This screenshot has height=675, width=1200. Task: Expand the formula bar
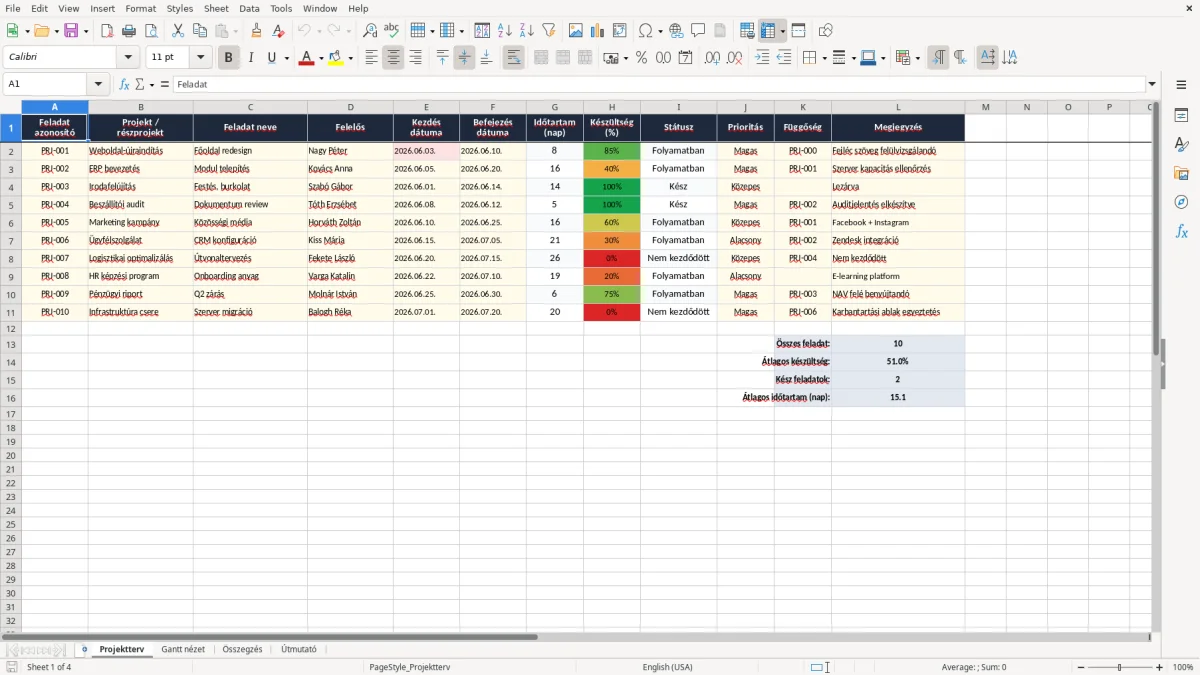[1152, 85]
